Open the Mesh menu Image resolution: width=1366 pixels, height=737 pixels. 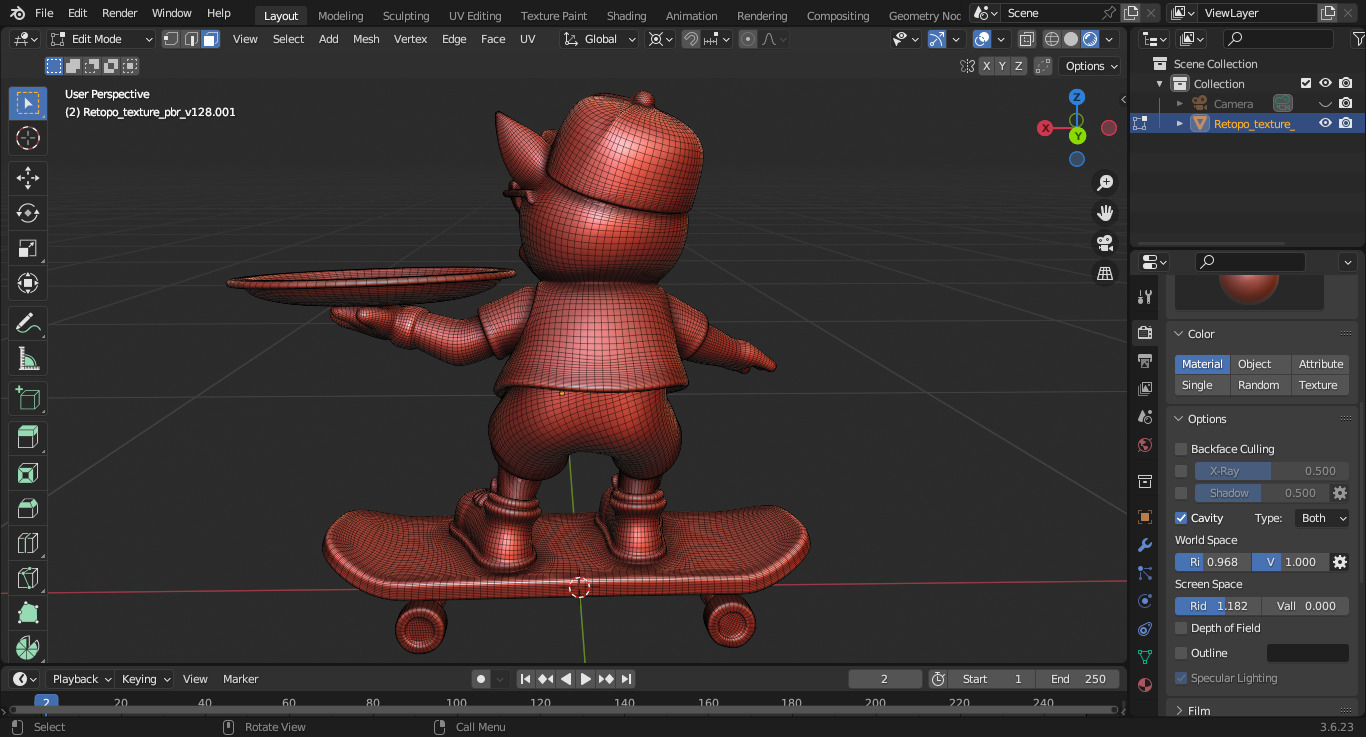tap(366, 39)
